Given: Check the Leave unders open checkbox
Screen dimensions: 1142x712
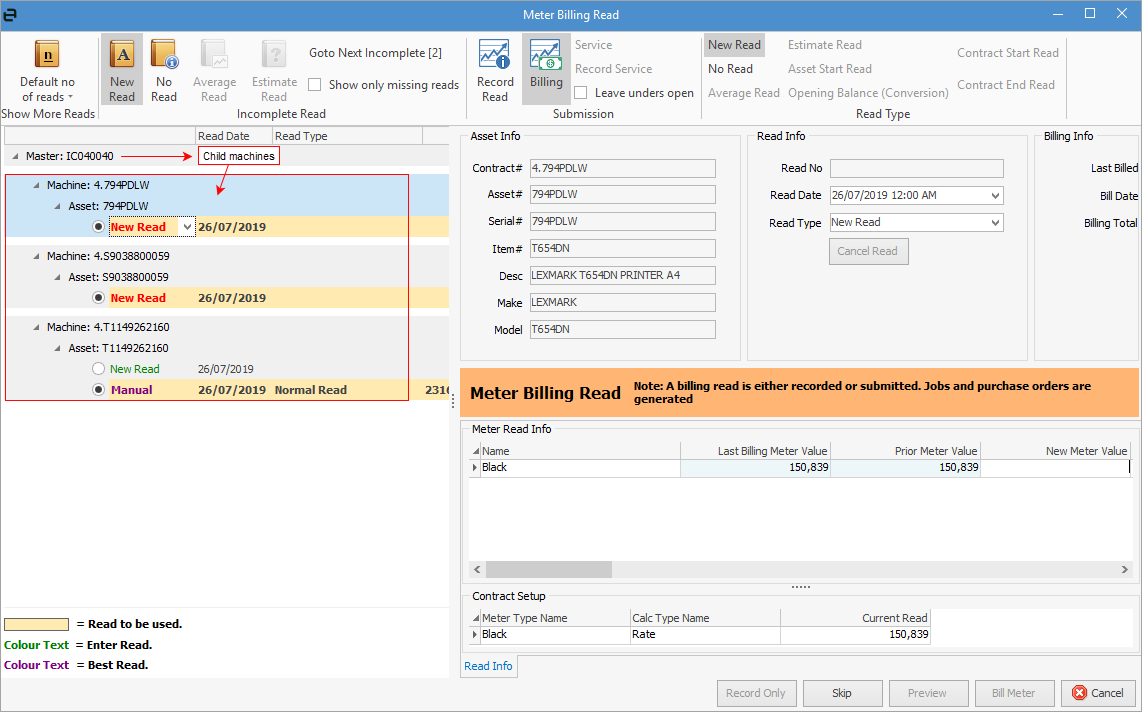Looking at the screenshot, I should click(x=580, y=91).
